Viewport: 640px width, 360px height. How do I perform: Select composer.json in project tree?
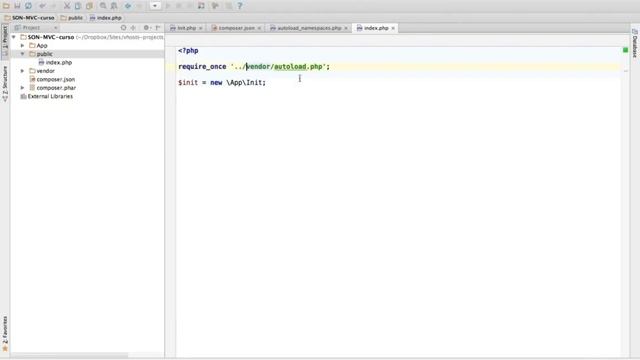52,80
